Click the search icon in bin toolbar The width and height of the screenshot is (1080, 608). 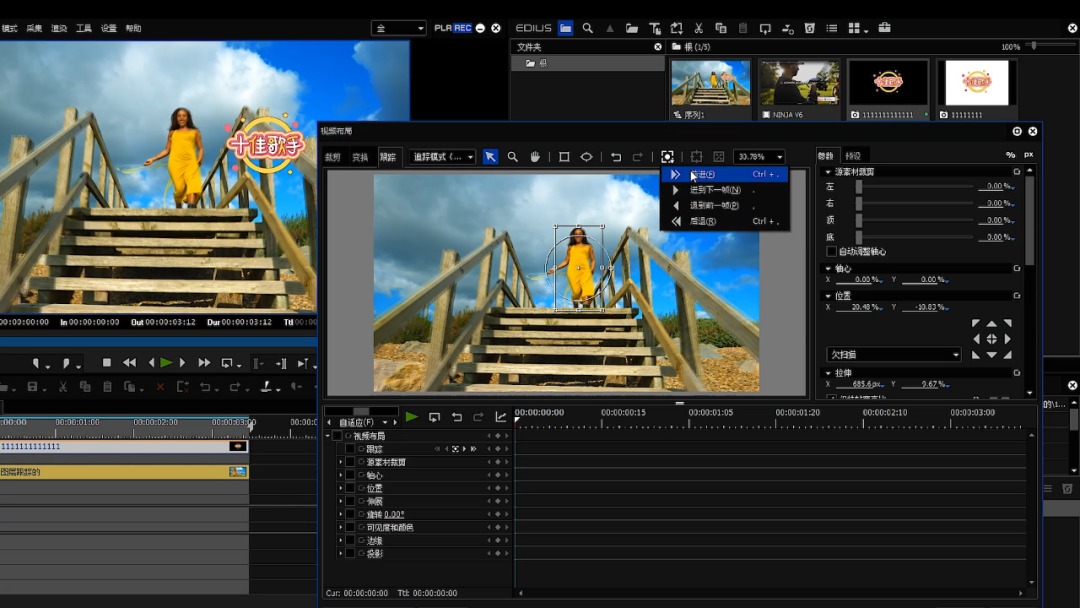[588, 28]
